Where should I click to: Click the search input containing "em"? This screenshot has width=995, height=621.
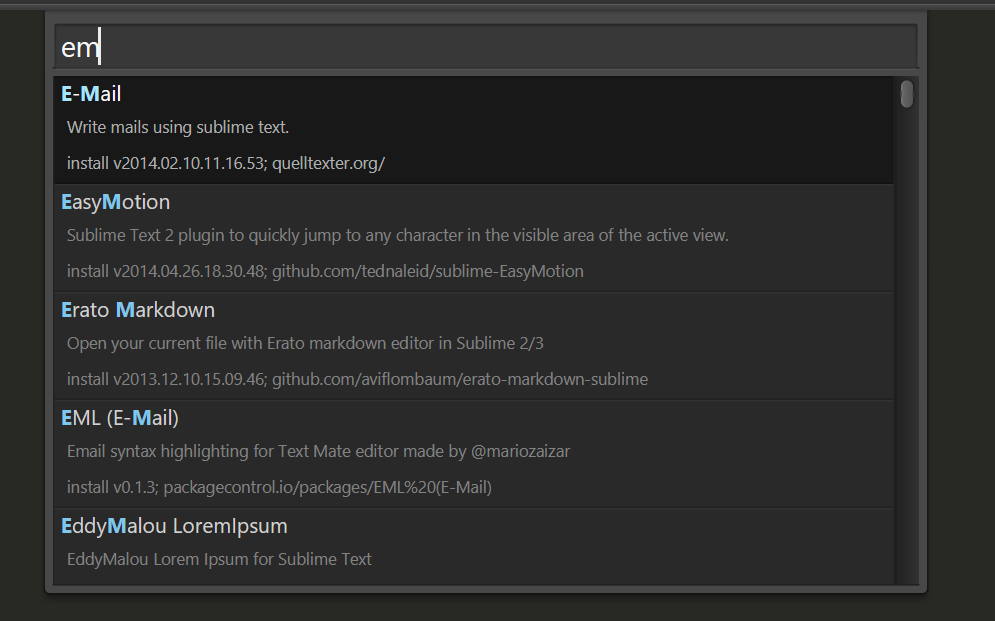[486, 46]
